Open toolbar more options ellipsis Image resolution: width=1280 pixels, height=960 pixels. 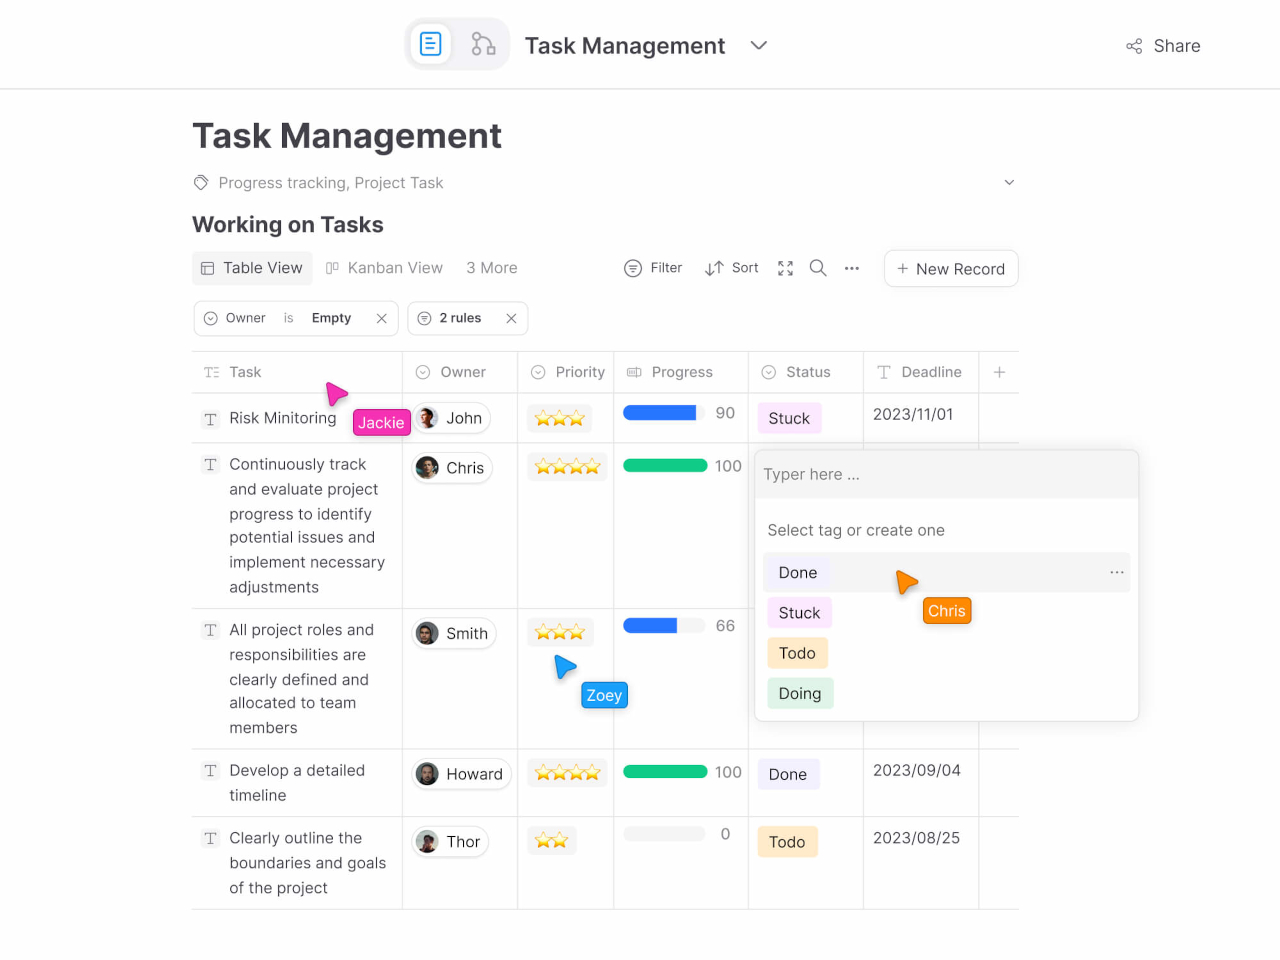point(852,268)
